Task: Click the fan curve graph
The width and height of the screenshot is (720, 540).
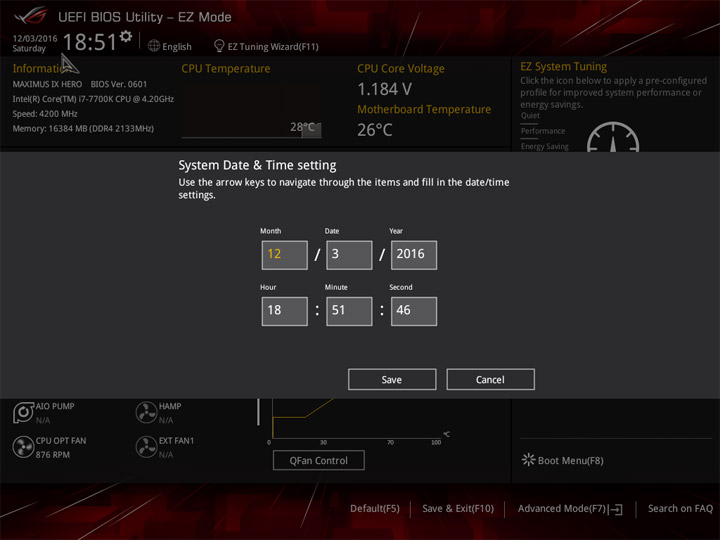Action: pyautogui.click(x=356, y=419)
